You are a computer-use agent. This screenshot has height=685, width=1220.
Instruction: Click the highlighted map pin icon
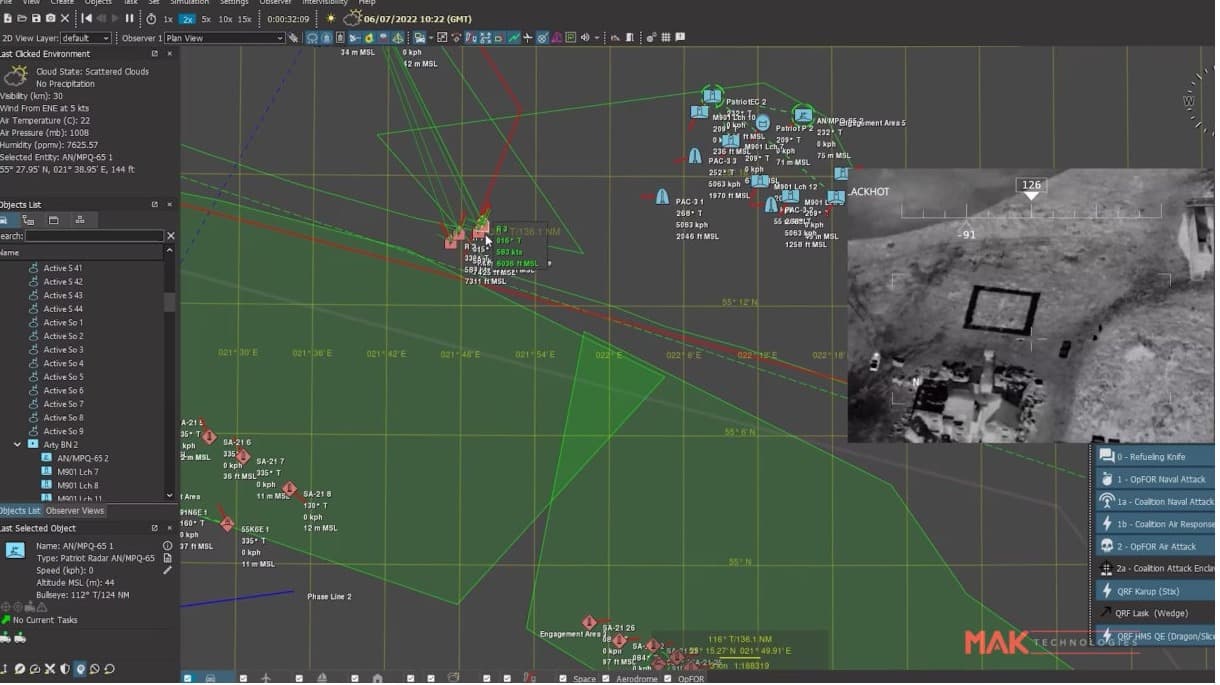point(81,669)
